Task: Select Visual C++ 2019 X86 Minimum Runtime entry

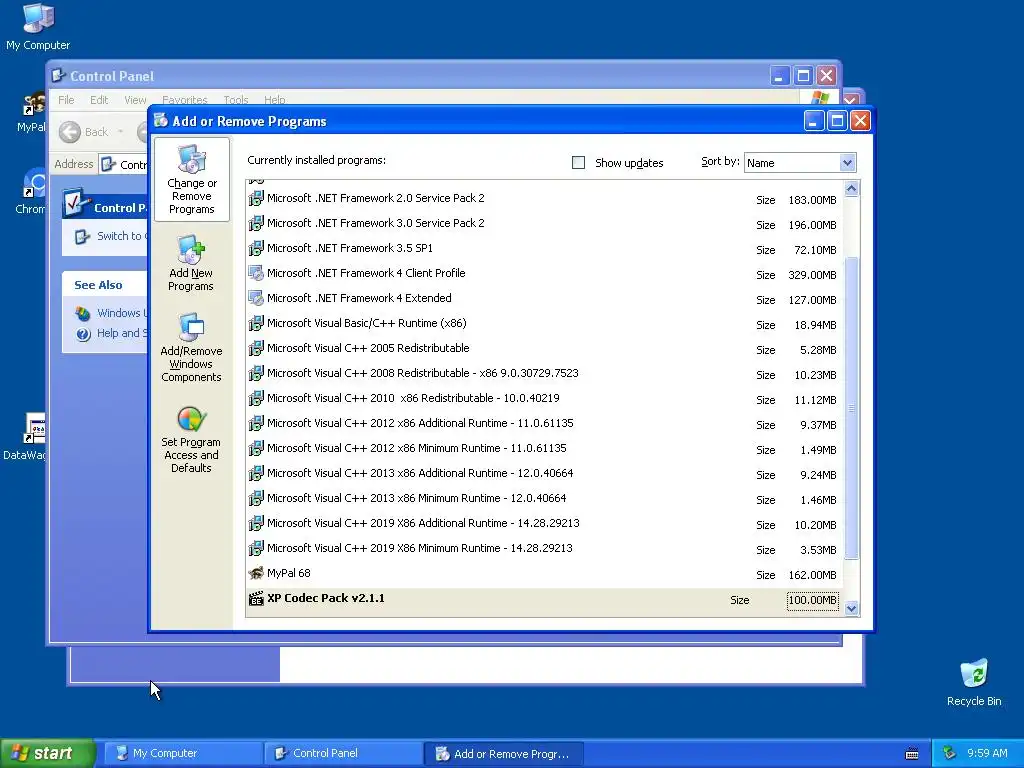Action: [x=545, y=549]
